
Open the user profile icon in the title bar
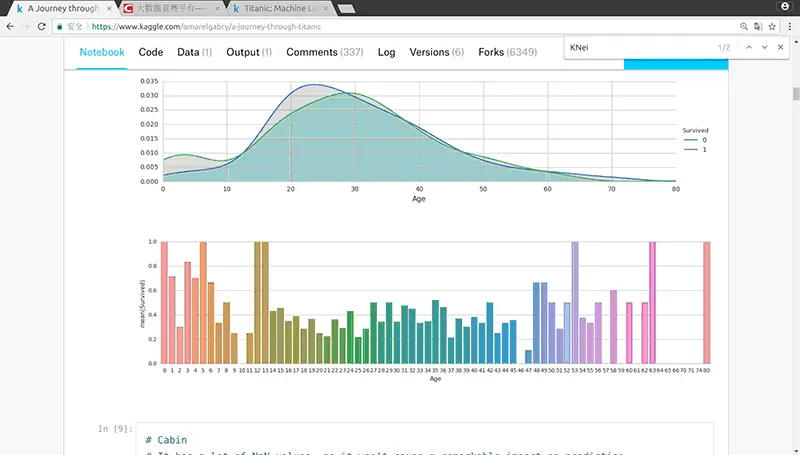[x=785, y=6]
